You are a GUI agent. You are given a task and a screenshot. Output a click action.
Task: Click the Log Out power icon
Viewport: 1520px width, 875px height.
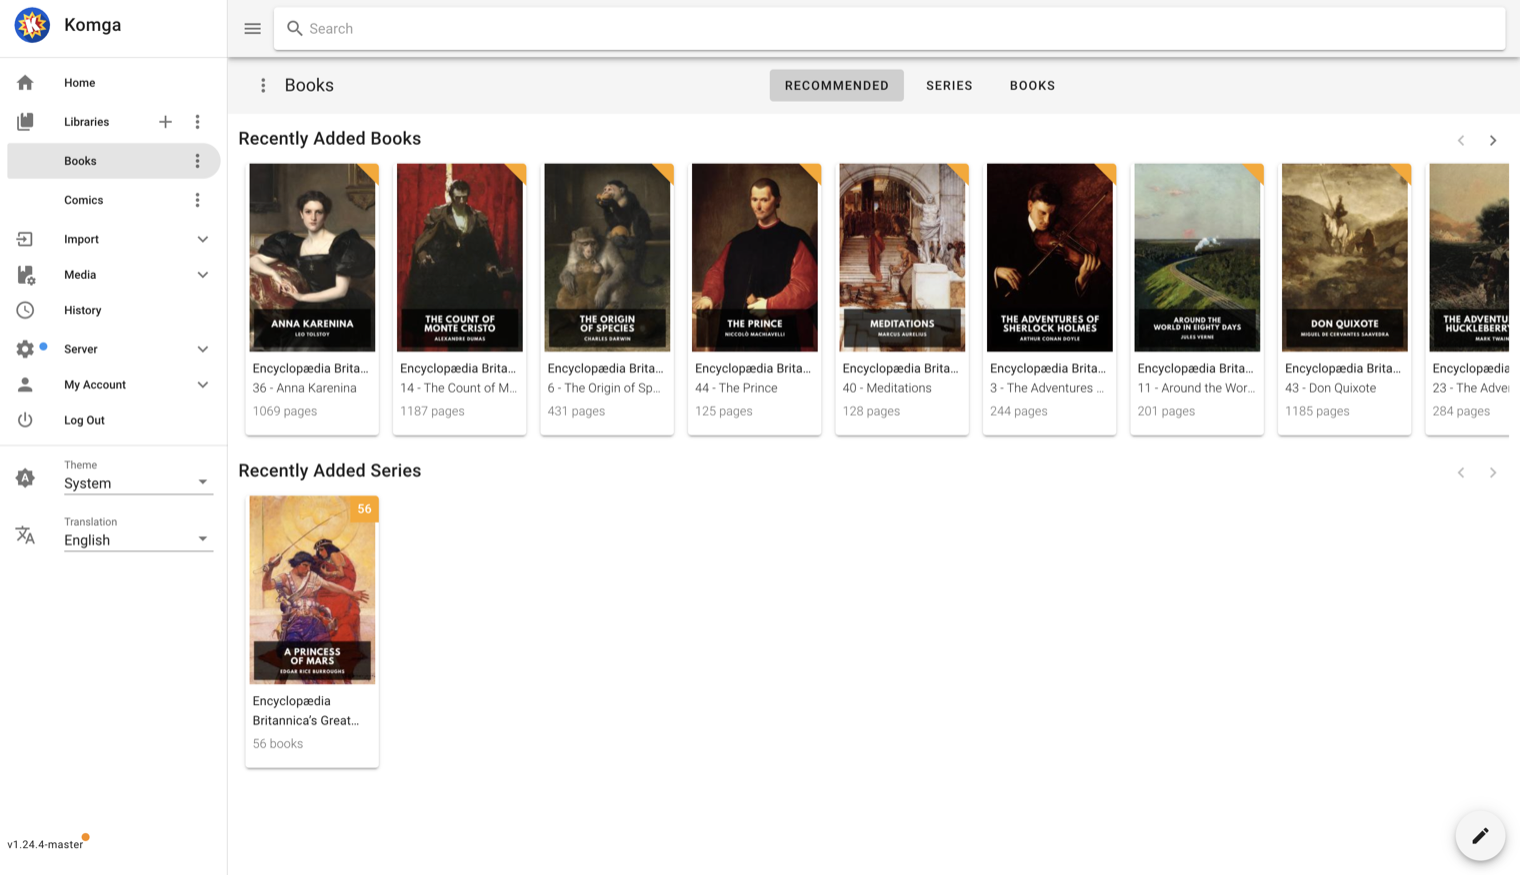(25, 420)
